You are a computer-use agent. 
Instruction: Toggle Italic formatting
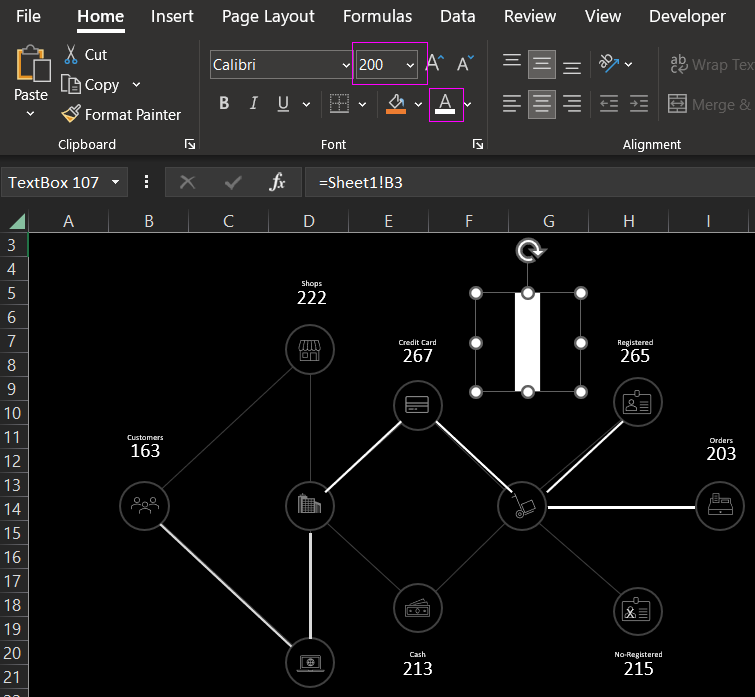(253, 104)
